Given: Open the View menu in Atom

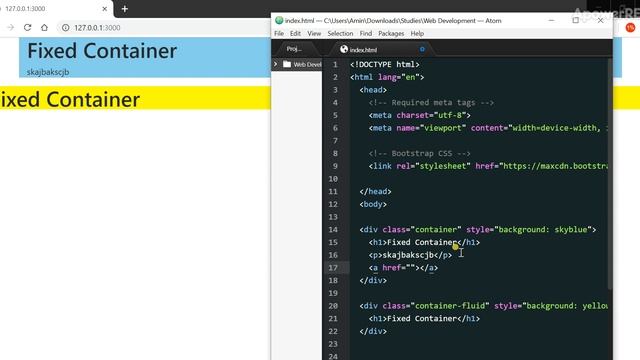Looking at the screenshot, I should [314, 33].
